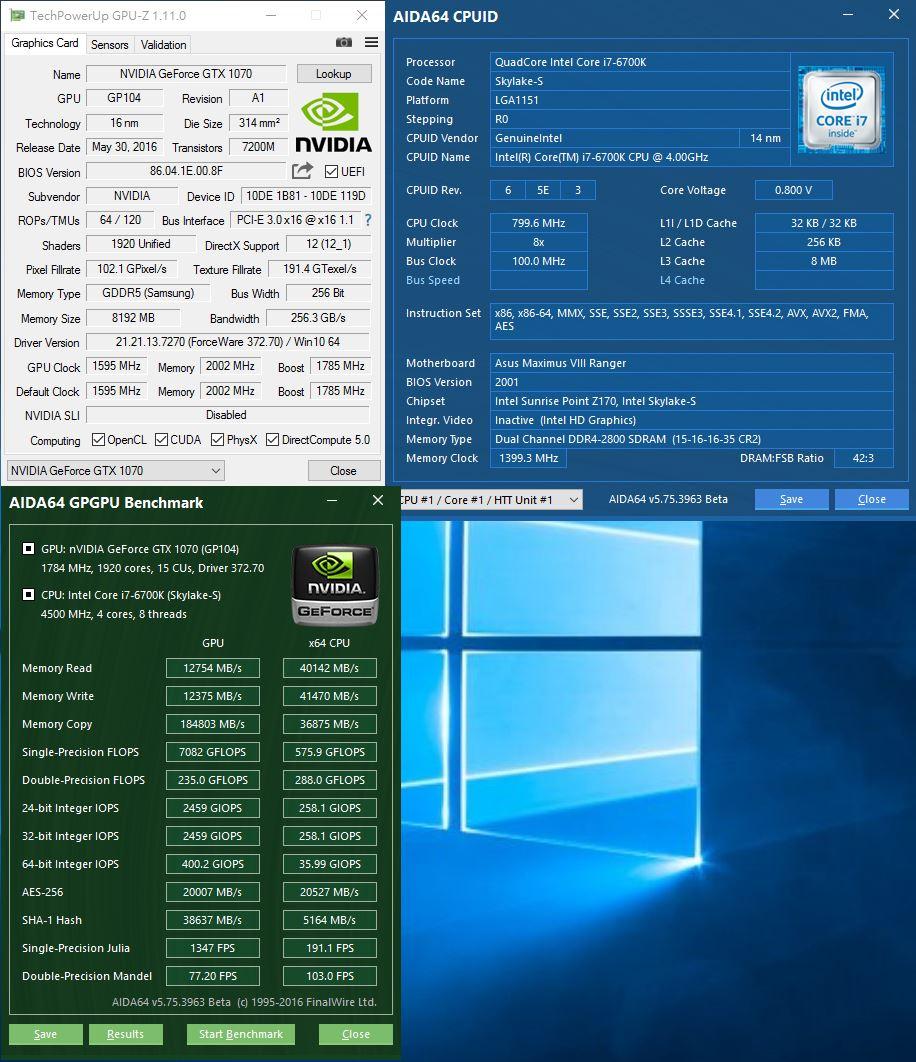
Task: Click the Memory Size field 8192 MB
Action: coord(133,318)
